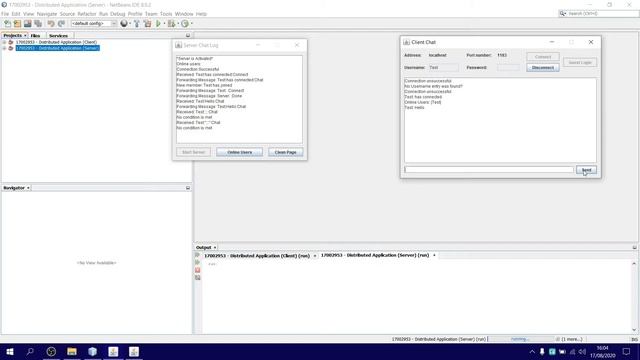Screen dimensions: 640x360
Task: Click the Send button in Client Chat
Action: tap(586, 170)
